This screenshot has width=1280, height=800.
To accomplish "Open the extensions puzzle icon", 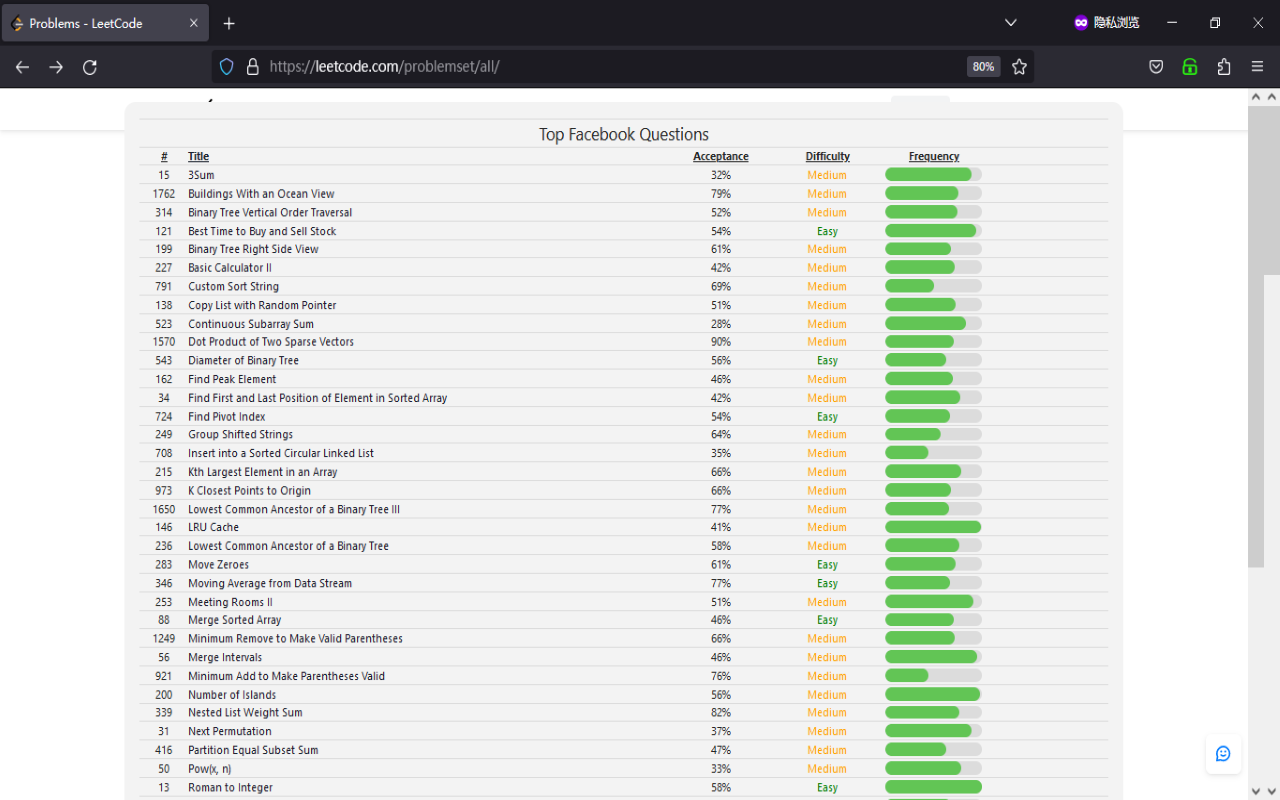I will [1224, 67].
